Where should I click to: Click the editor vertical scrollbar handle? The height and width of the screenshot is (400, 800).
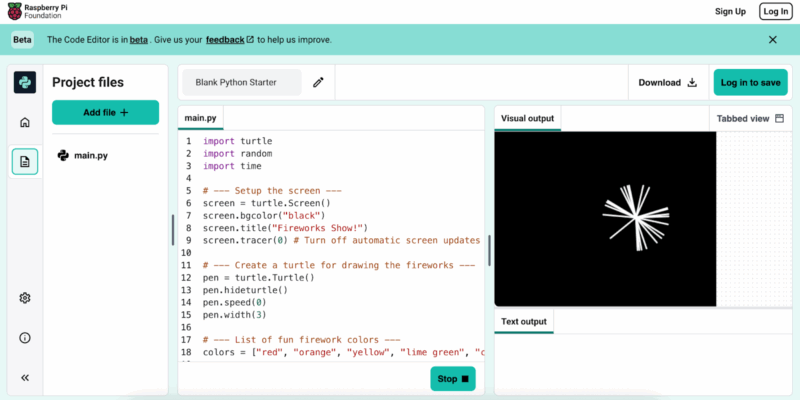pos(489,251)
